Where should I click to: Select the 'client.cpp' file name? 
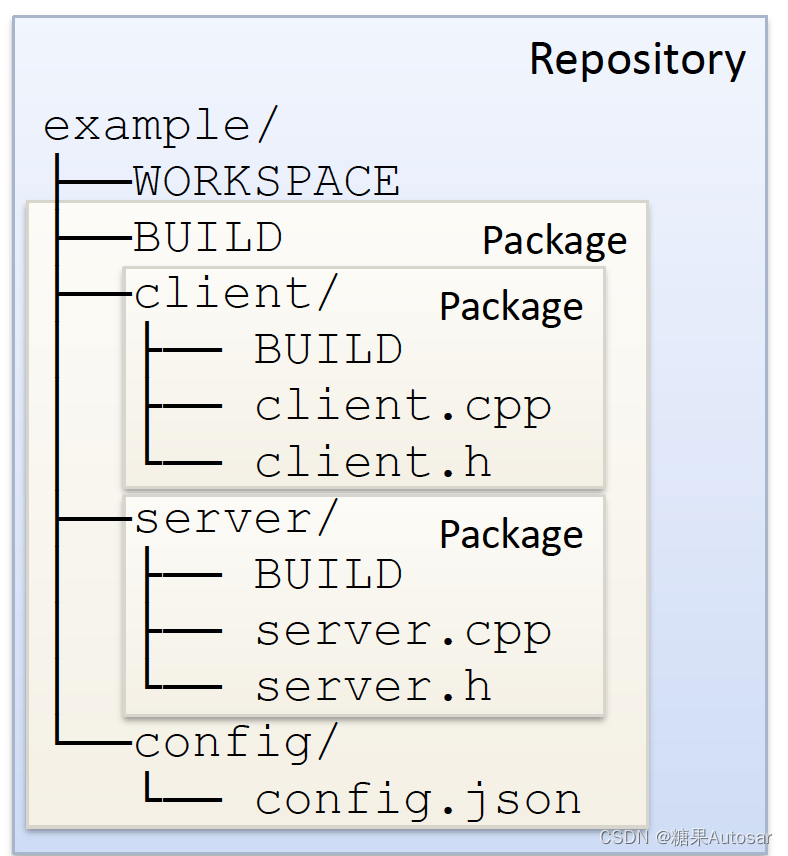(x=403, y=408)
